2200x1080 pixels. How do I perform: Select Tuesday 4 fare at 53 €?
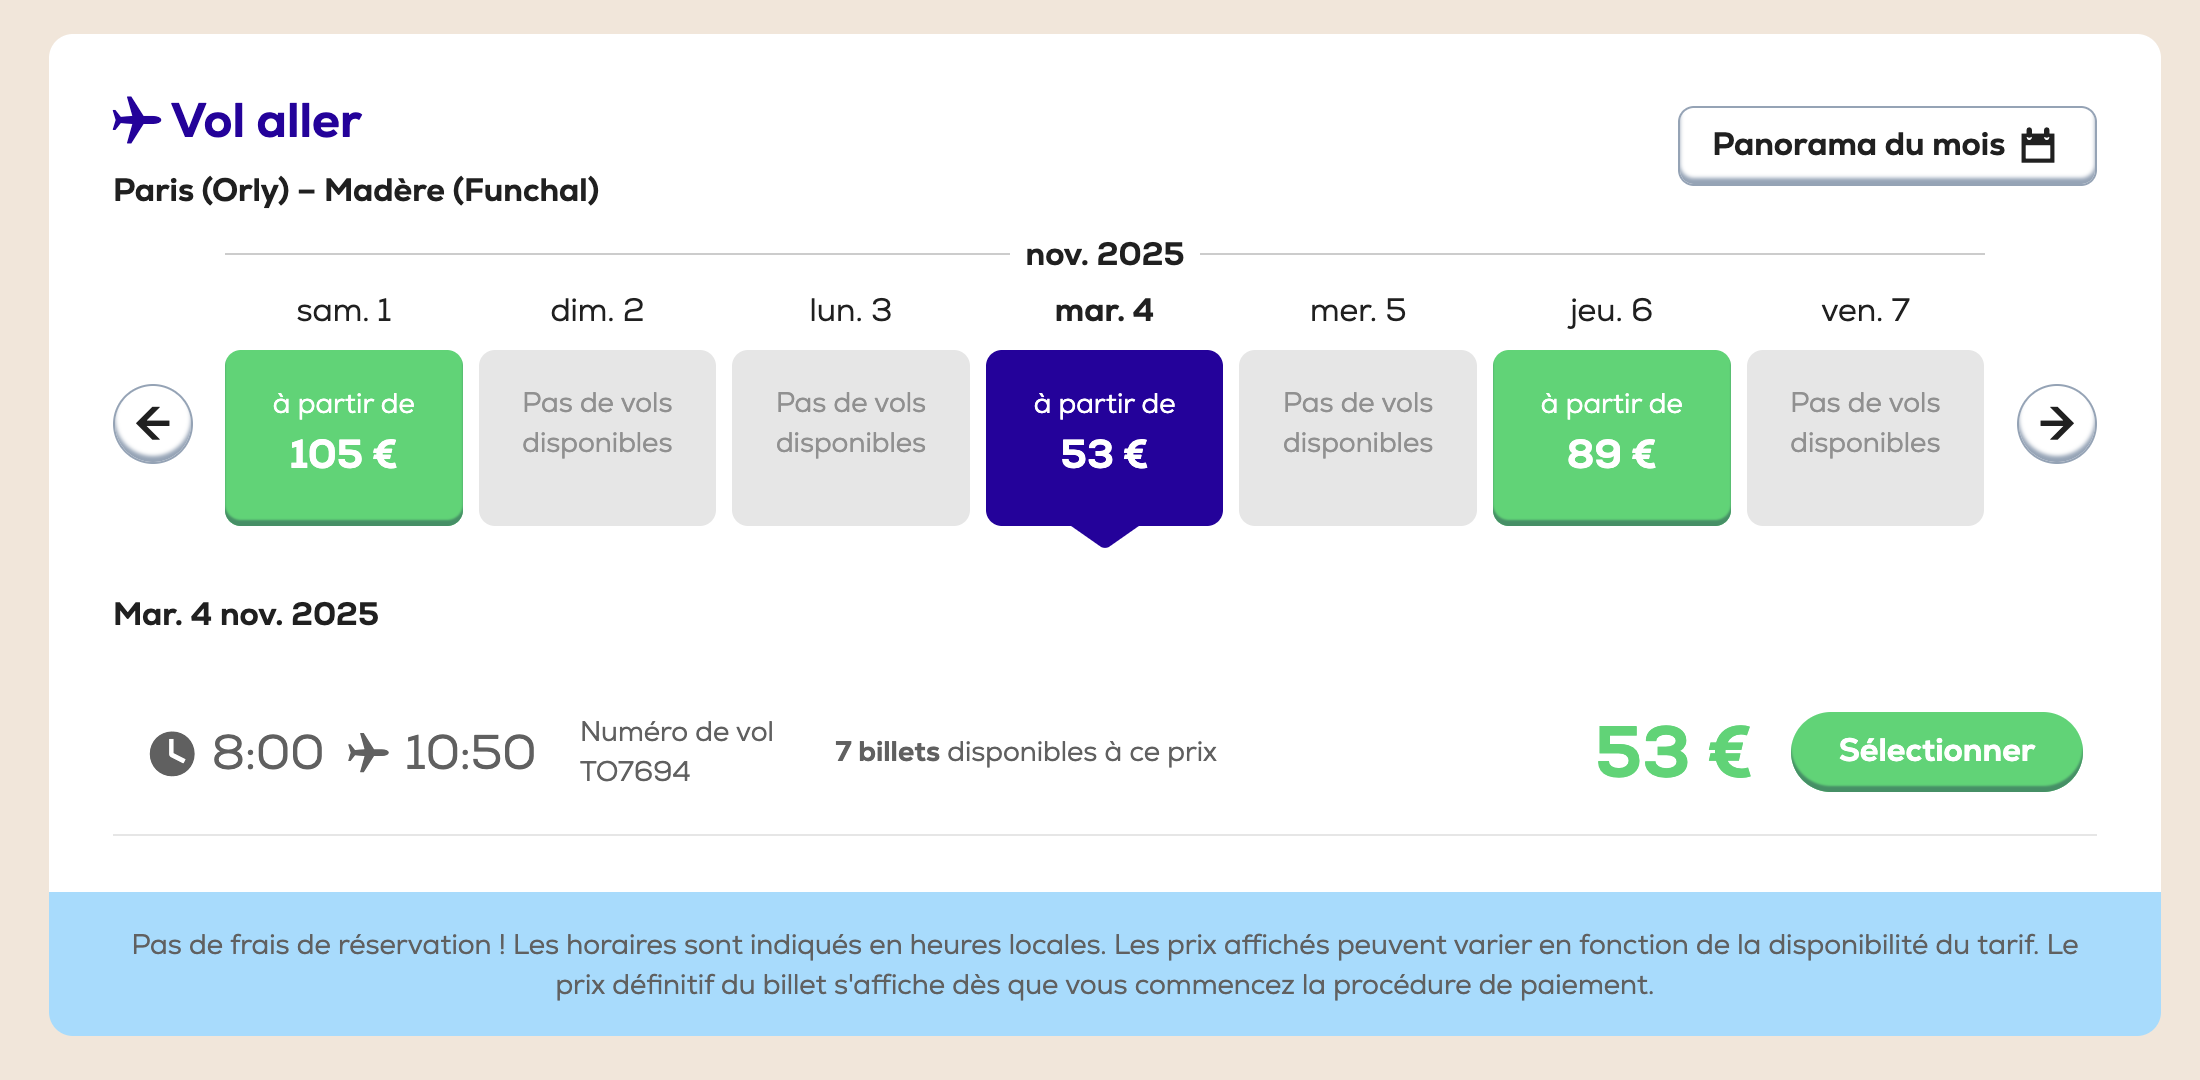click(x=1104, y=436)
